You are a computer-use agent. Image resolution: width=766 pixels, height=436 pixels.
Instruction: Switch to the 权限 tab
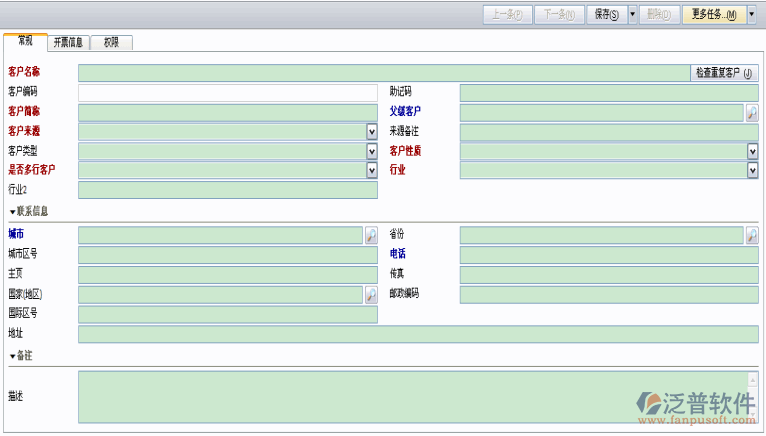point(111,42)
